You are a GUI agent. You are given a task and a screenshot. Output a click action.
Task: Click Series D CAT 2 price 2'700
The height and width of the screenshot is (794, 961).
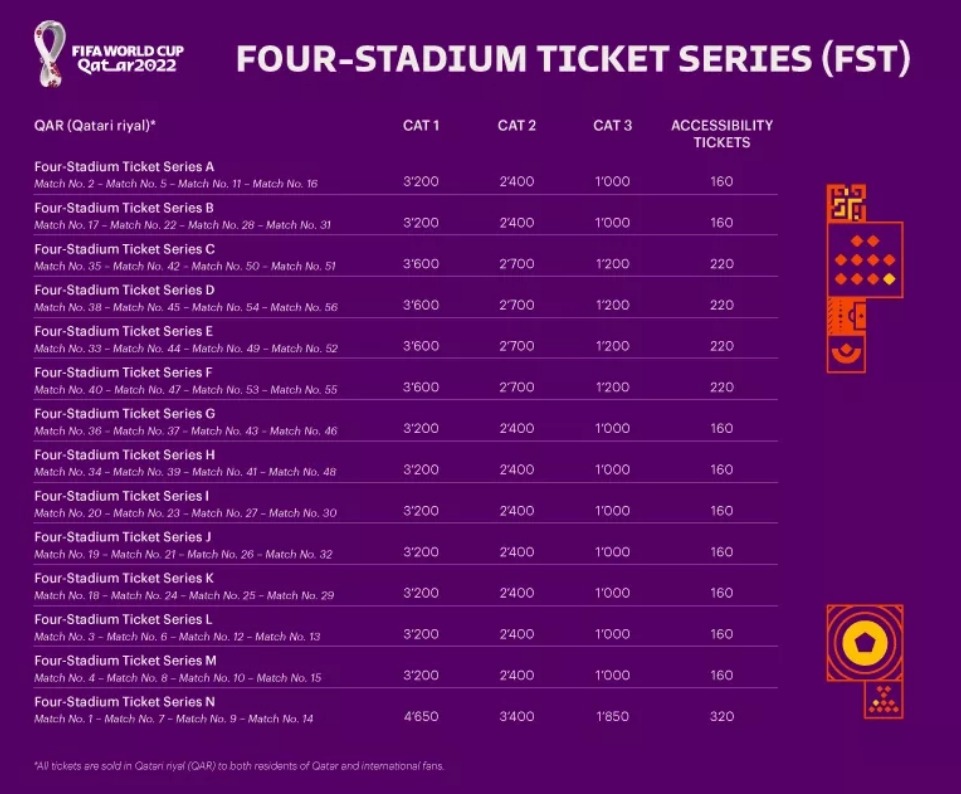coord(517,305)
